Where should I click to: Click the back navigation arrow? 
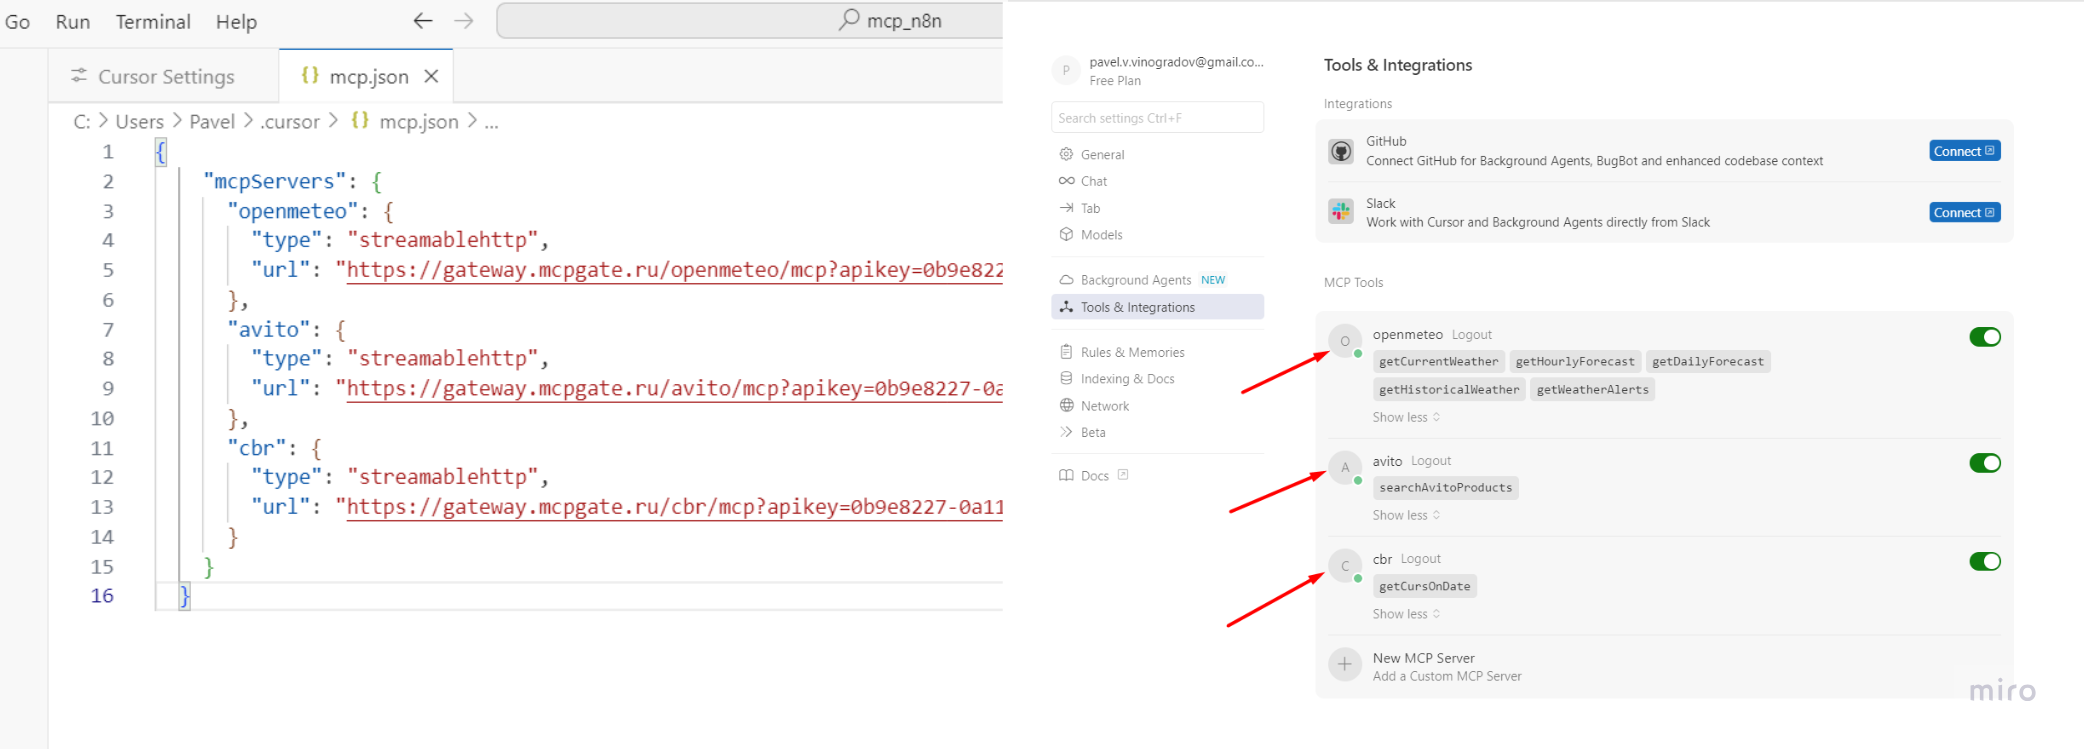click(423, 21)
